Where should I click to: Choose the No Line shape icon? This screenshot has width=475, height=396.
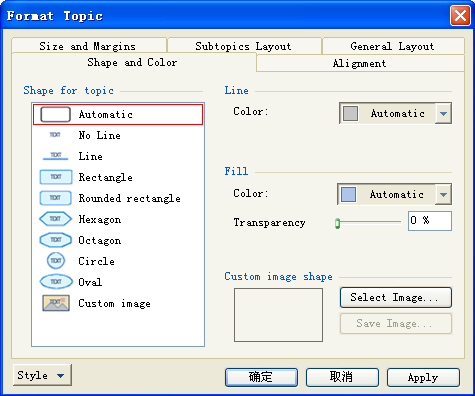pyautogui.click(x=55, y=135)
